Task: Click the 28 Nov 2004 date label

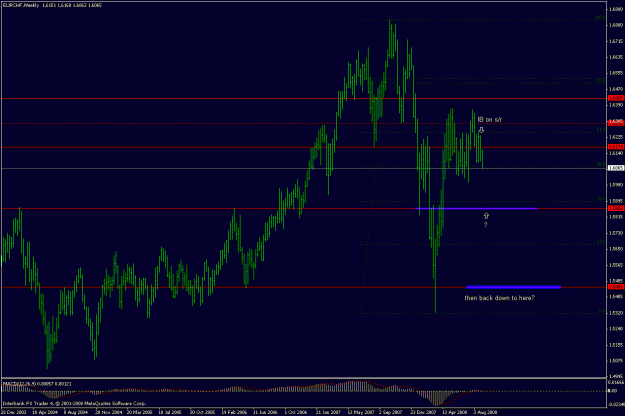Action: point(108,412)
